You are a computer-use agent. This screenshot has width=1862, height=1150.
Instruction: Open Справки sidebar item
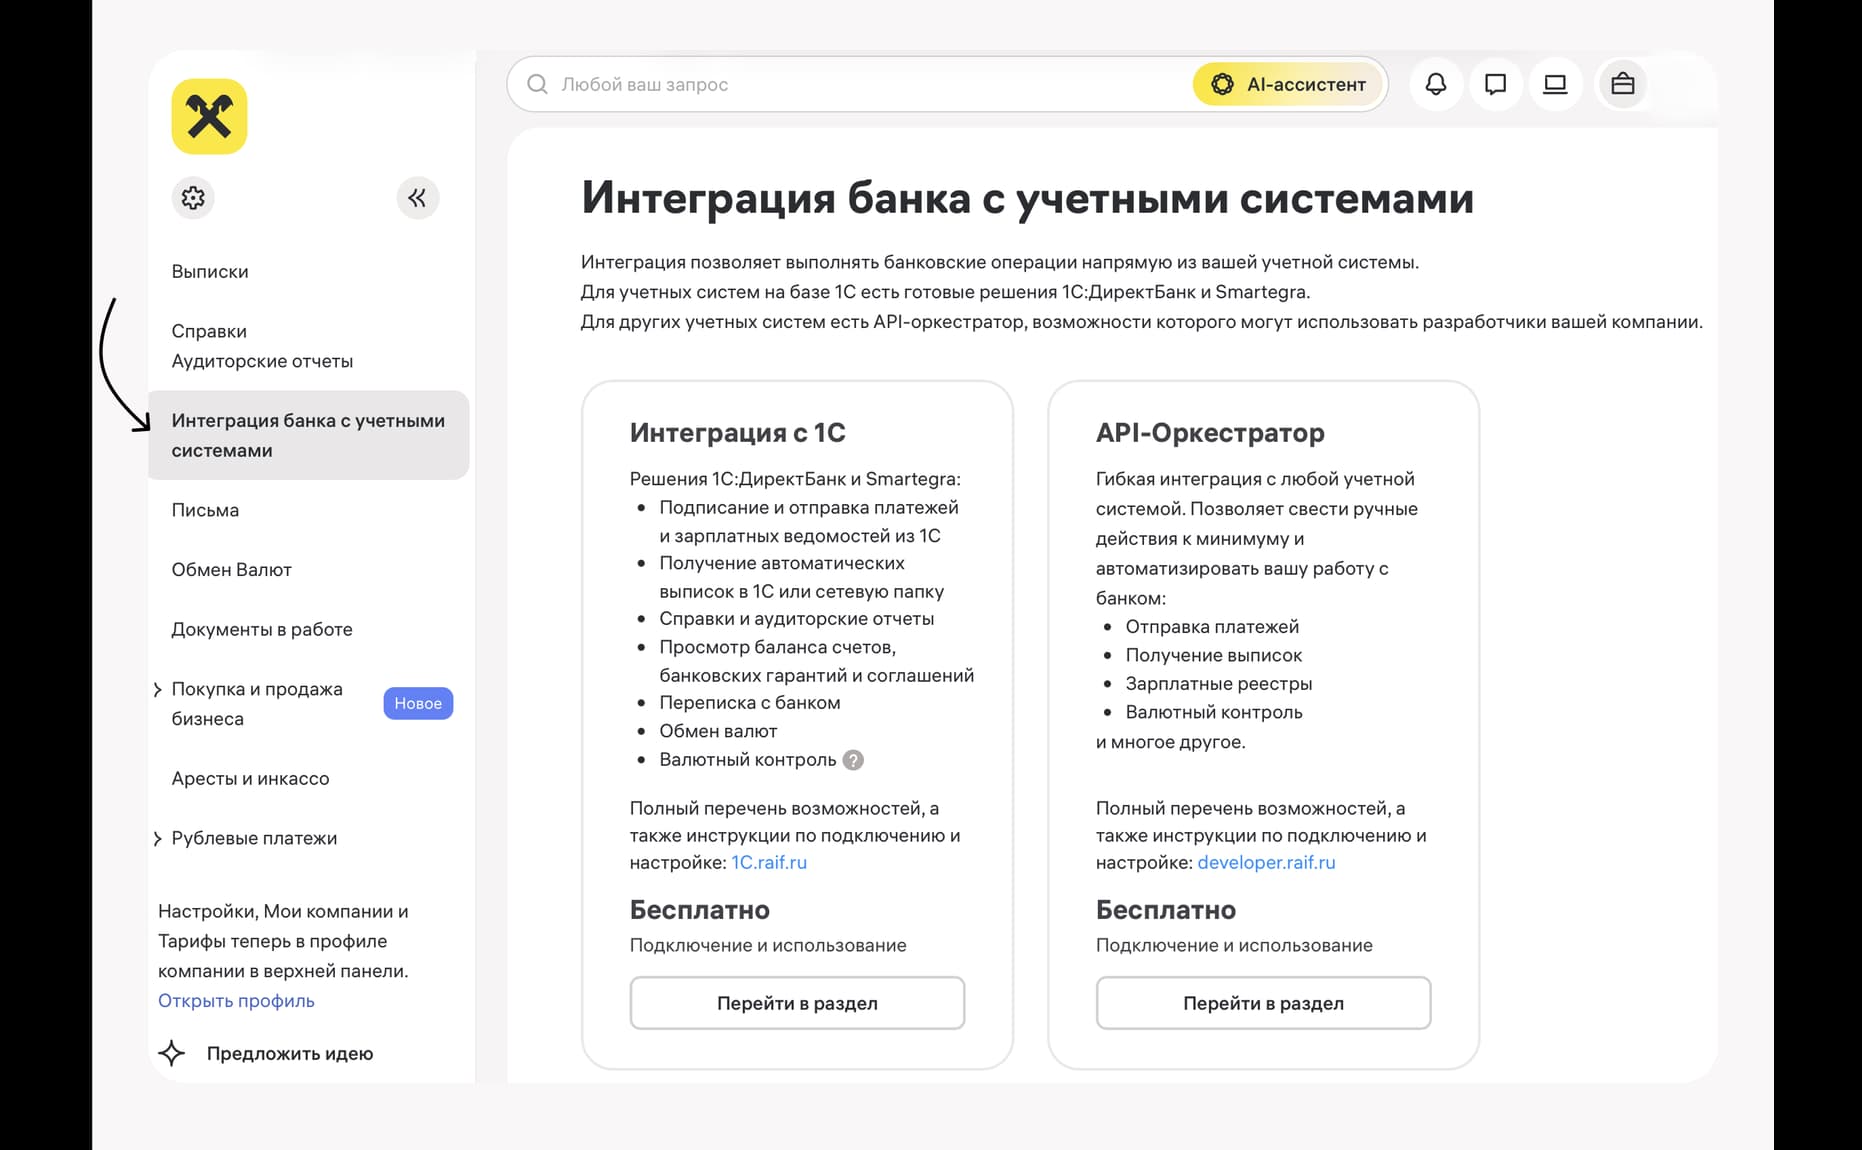coord(209,331)
